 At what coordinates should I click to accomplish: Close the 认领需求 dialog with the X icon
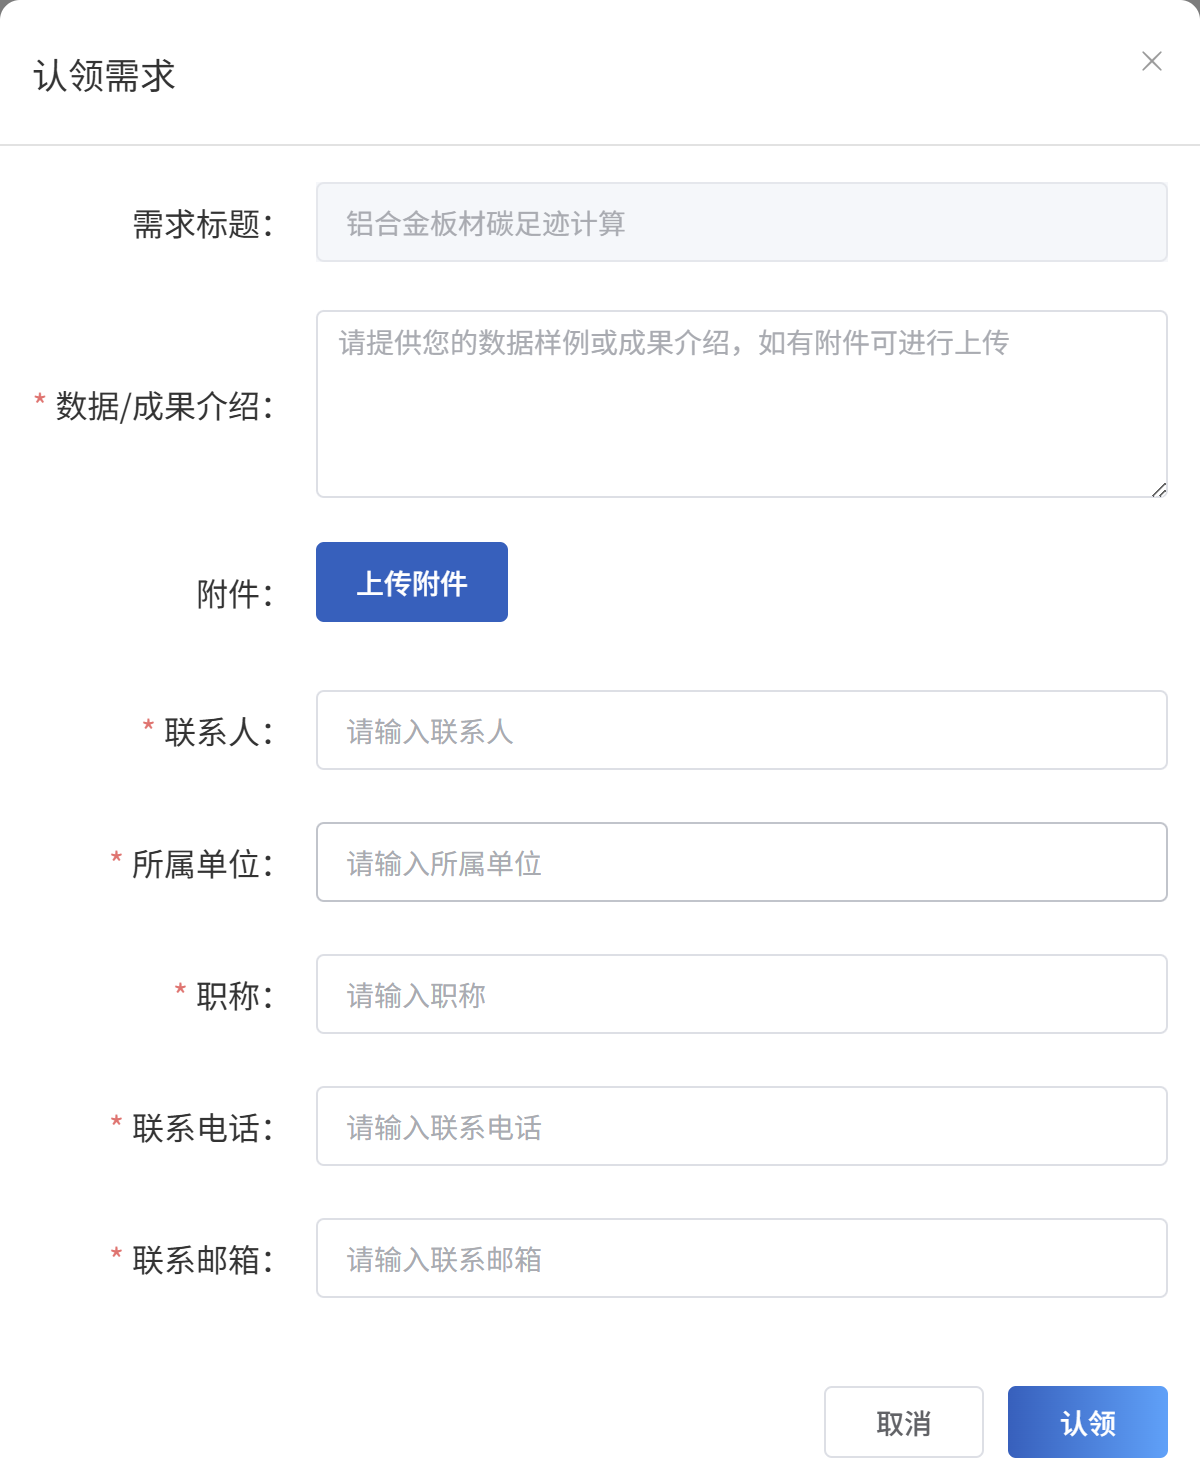pyautogui.click(x=1152, y=62)
